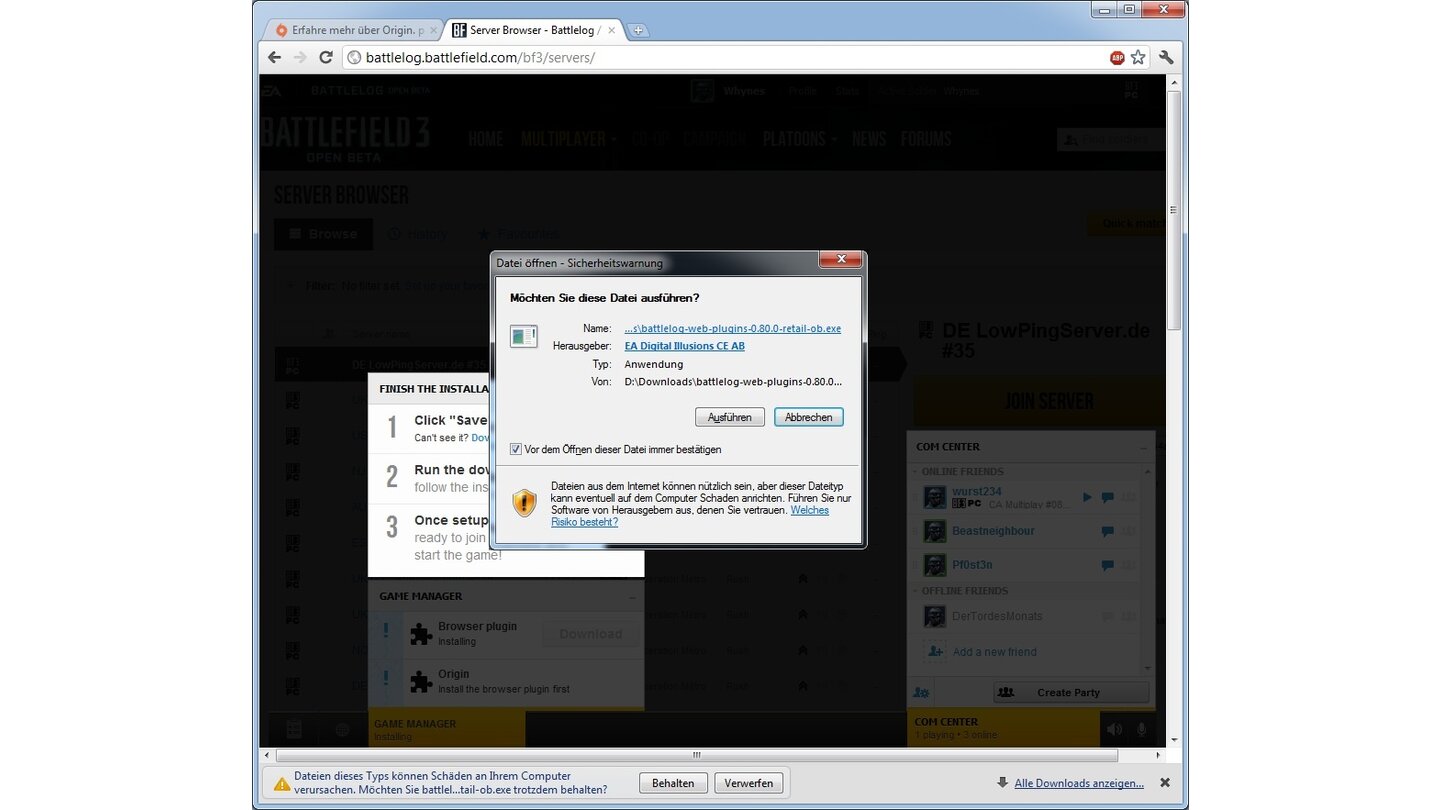Viewport: 1440px width, 810px height.
Task: Open chat with Pf0st3n
Action: [x=1108, y=565]
